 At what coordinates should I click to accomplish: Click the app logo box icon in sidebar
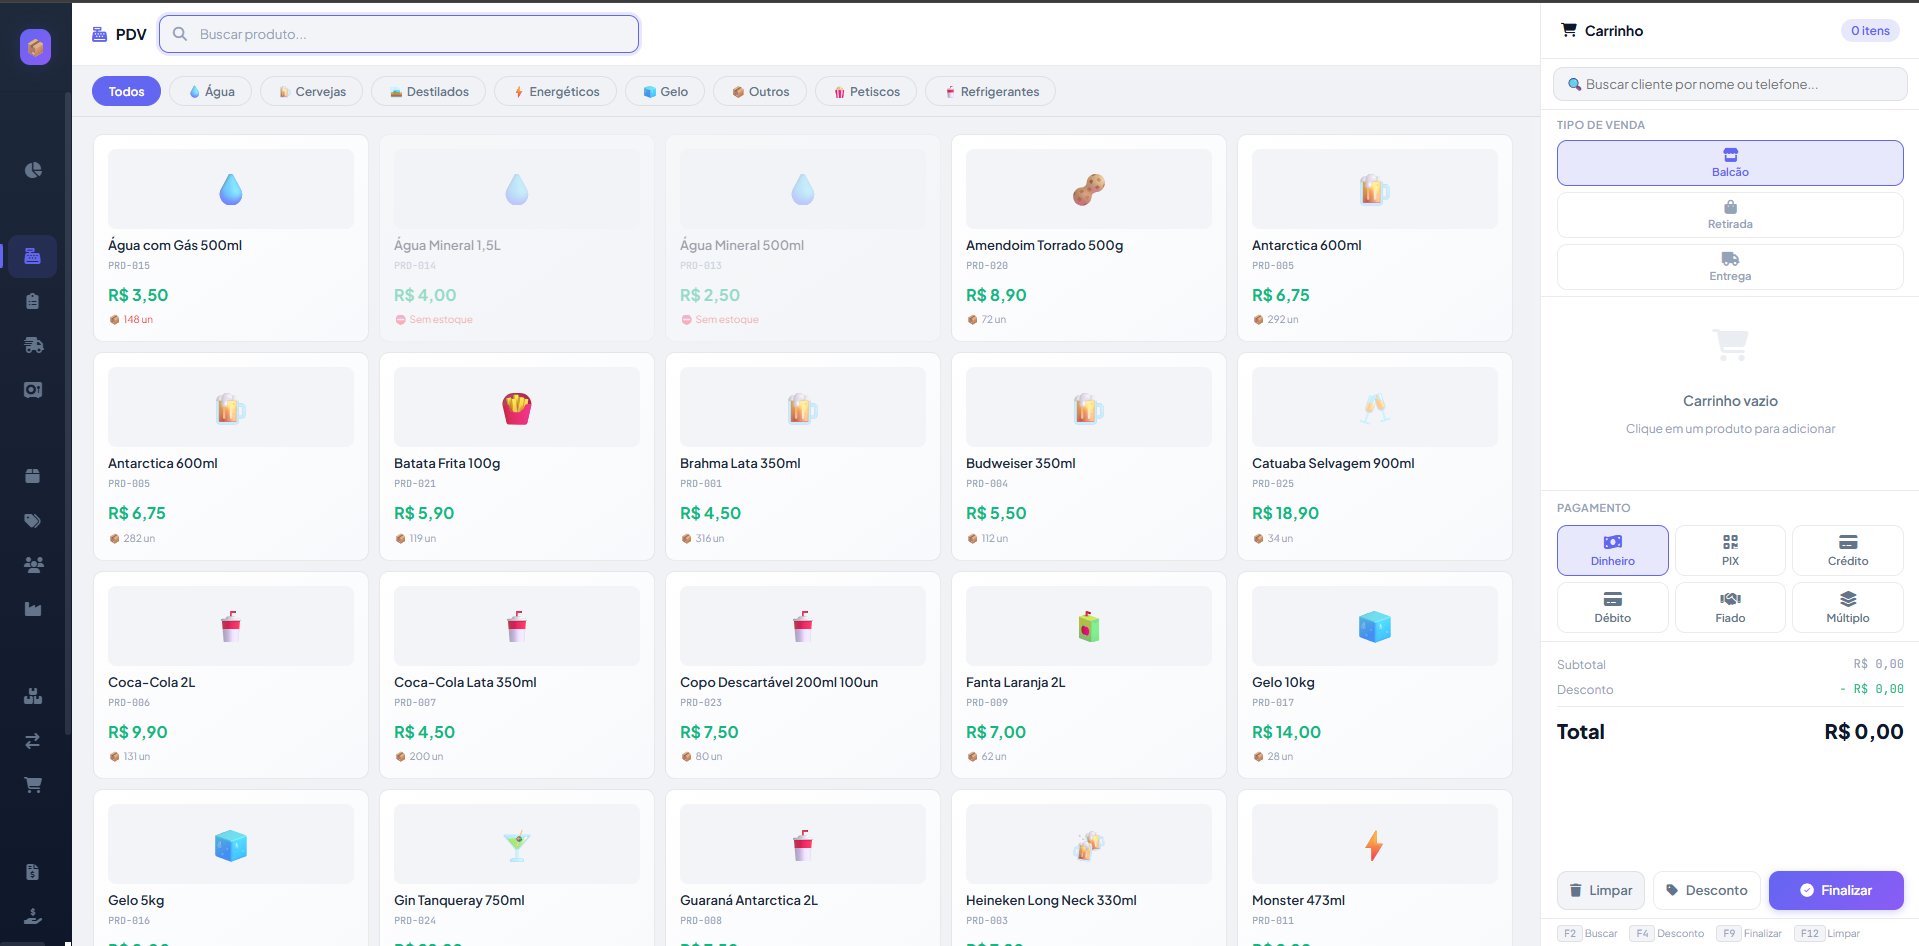click(x=35, y=46)
